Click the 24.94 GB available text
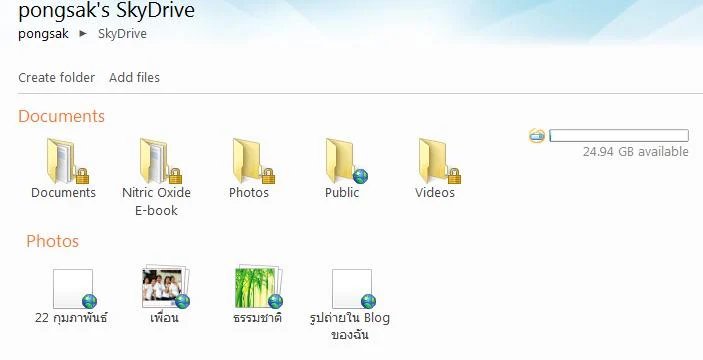 click(x=636, y=152)
